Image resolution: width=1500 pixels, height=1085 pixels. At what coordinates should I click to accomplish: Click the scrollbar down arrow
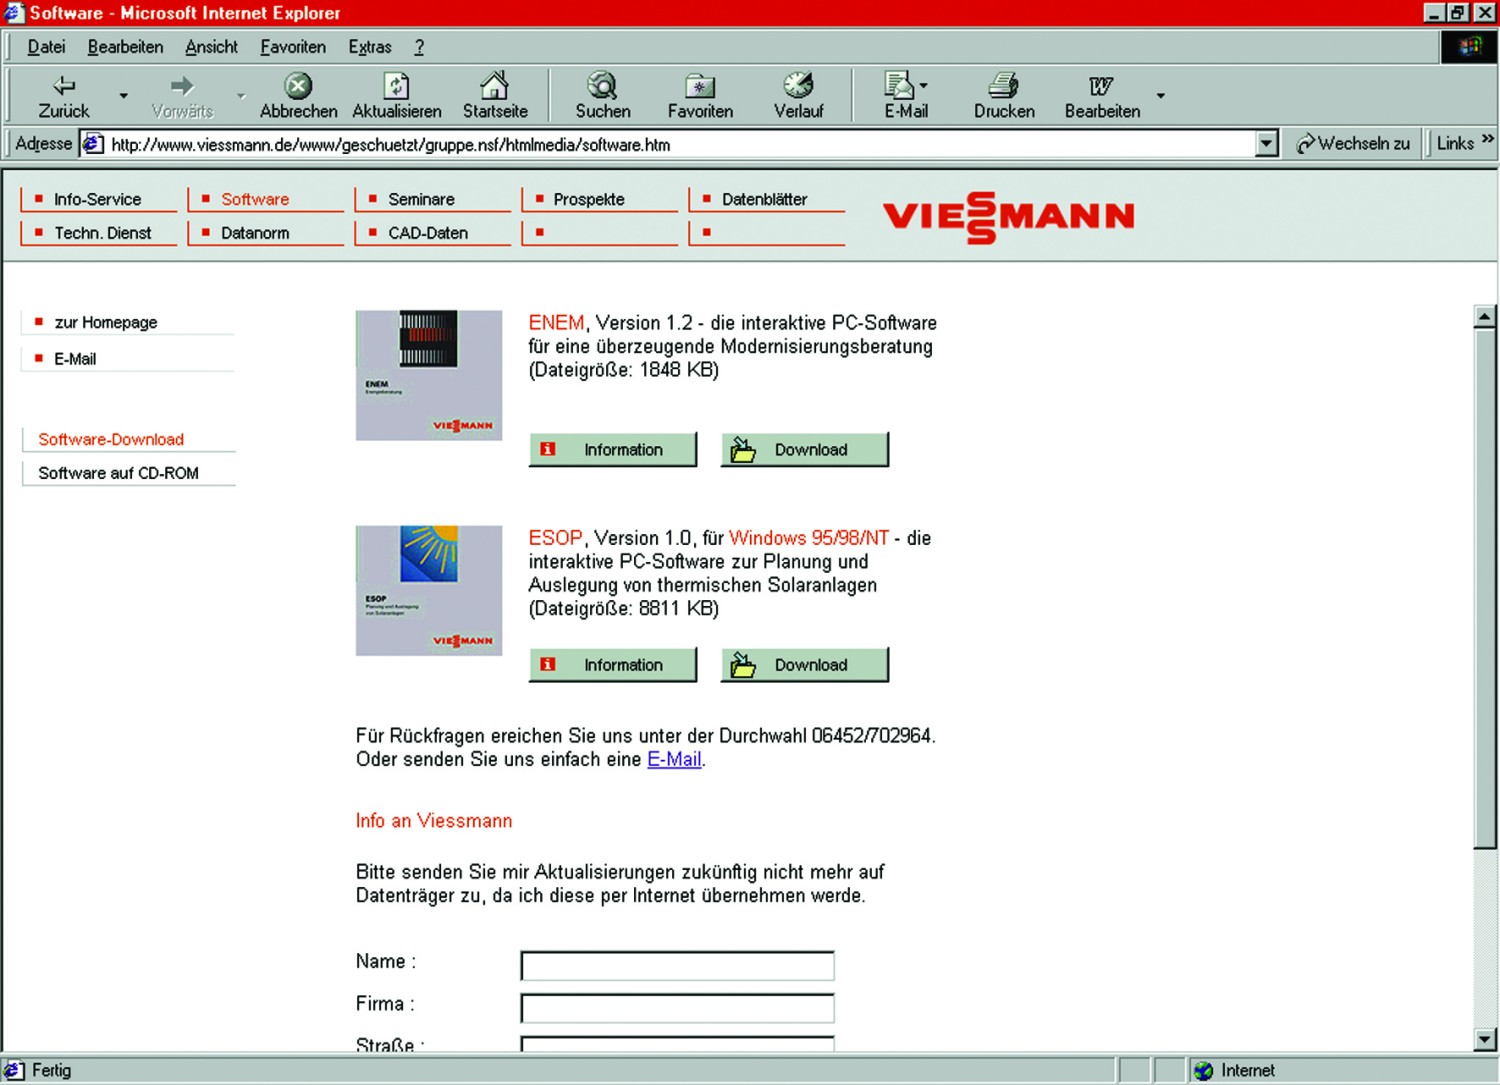1485,1040
